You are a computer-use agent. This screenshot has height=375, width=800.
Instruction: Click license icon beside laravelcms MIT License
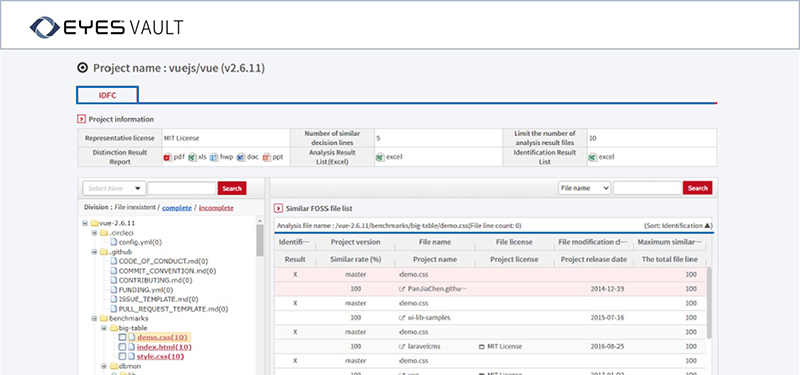pyautogui.click(x=481, y=346)
